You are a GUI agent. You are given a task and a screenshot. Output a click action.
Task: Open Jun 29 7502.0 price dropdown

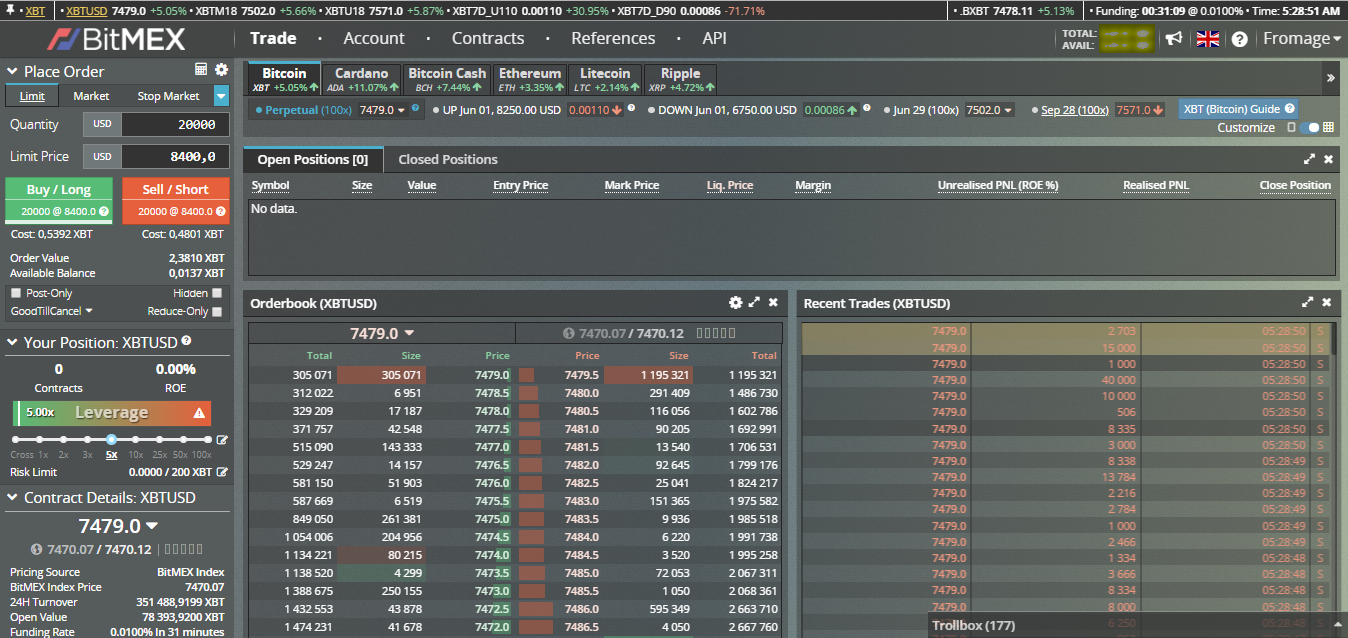pos(989,110)
